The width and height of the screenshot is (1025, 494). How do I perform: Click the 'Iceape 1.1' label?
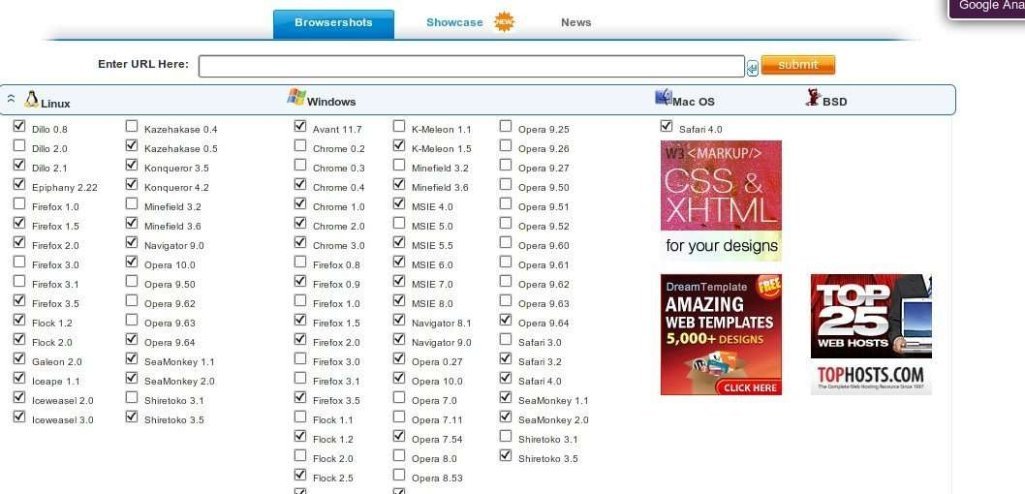pyautogui.click(x=56, y=382)
